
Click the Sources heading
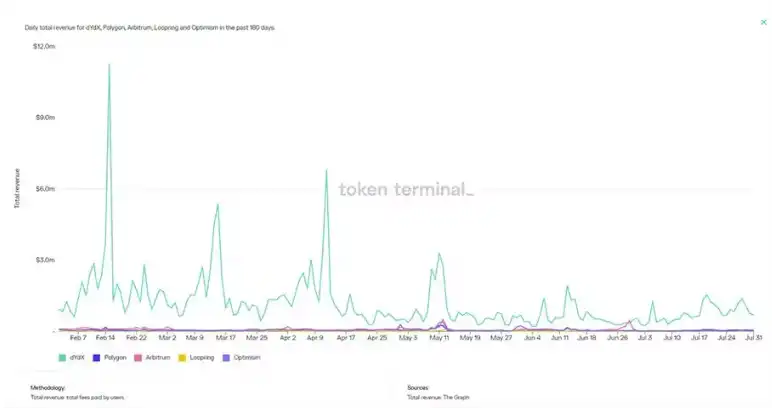point(418,388)
